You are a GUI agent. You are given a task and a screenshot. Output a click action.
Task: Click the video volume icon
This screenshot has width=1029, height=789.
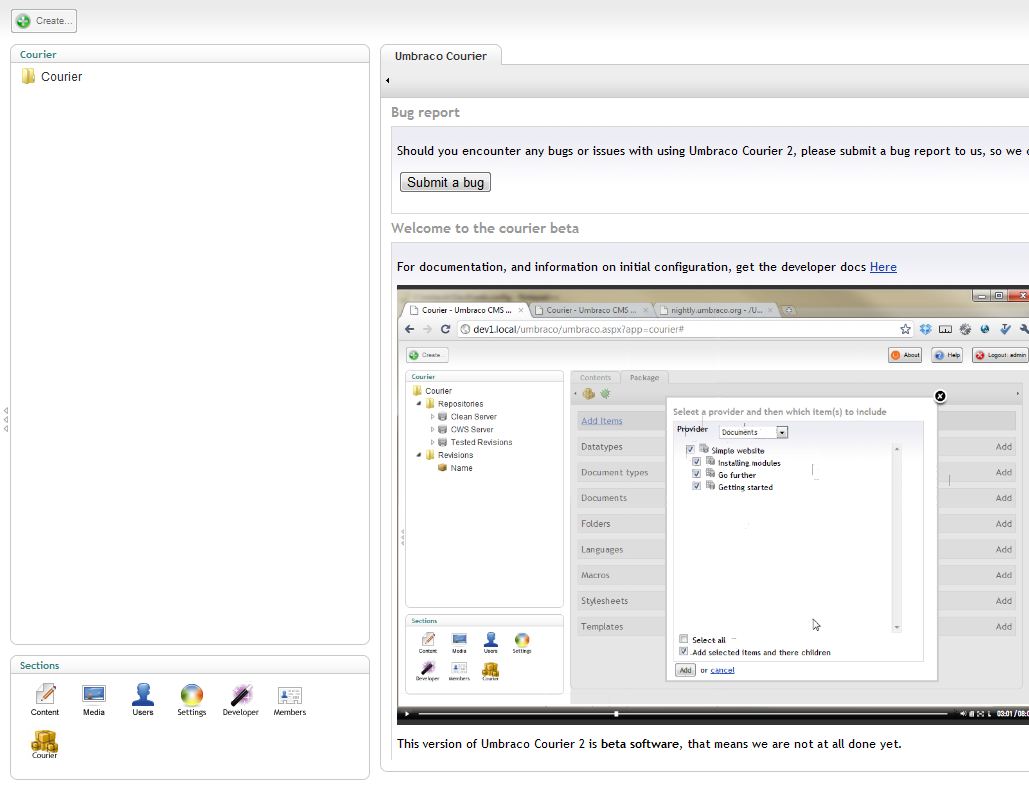[963, 714]
